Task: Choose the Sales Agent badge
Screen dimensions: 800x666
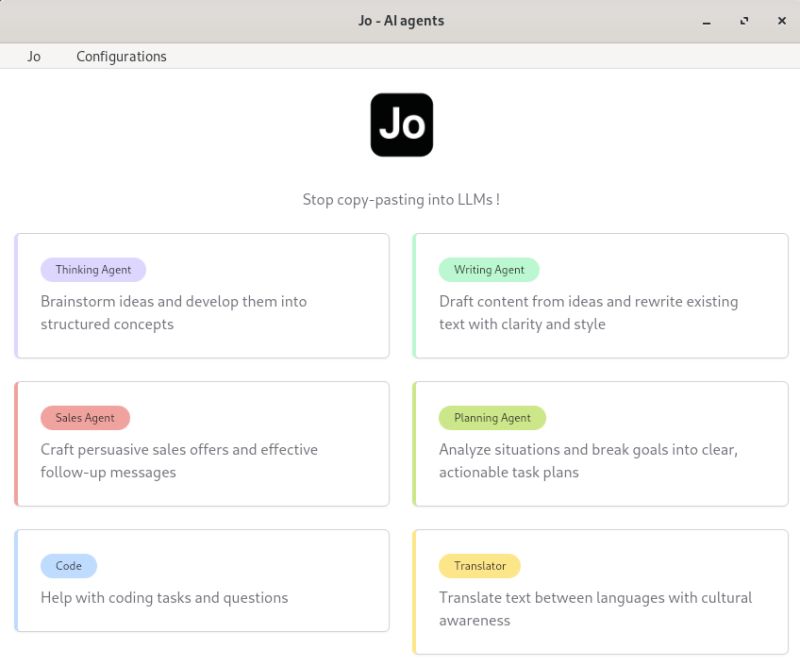Action: click(85, 417)
